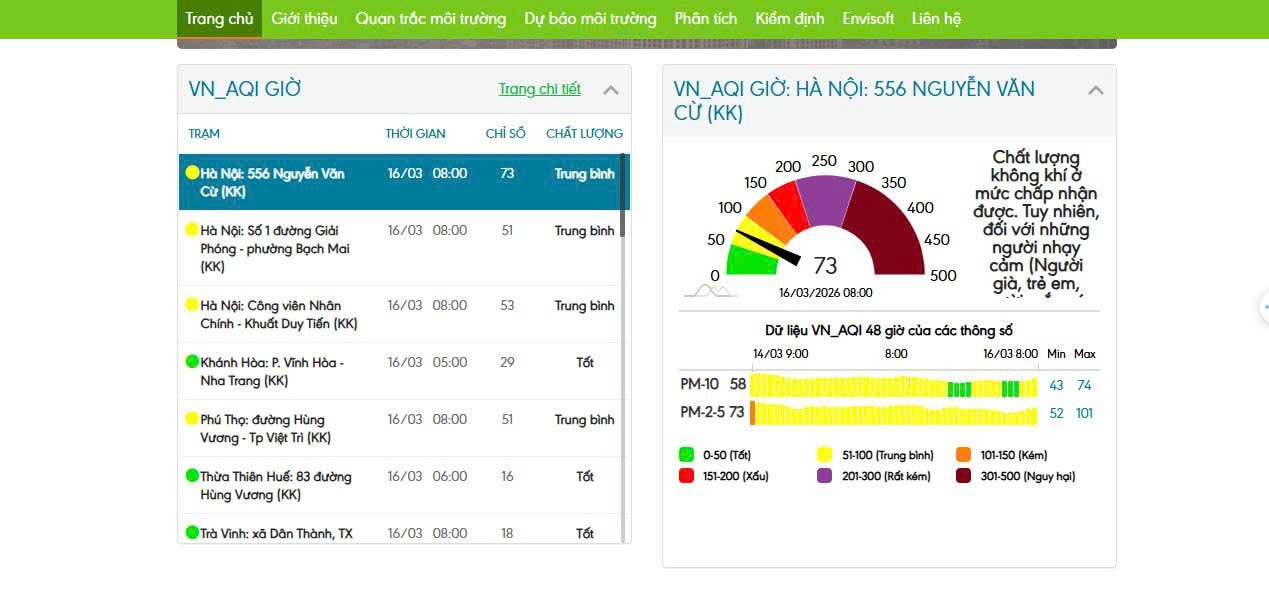This screenshot has width=1269, height=591.
Task: Click the purple 201-300 (Rất kém) legend swatch
Action: (825, 476)
